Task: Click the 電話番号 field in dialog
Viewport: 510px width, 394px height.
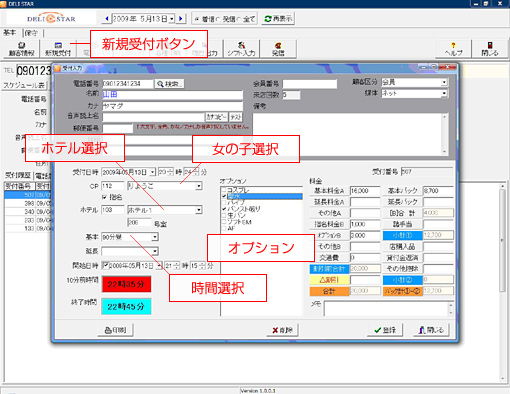Action: (127, 84)
